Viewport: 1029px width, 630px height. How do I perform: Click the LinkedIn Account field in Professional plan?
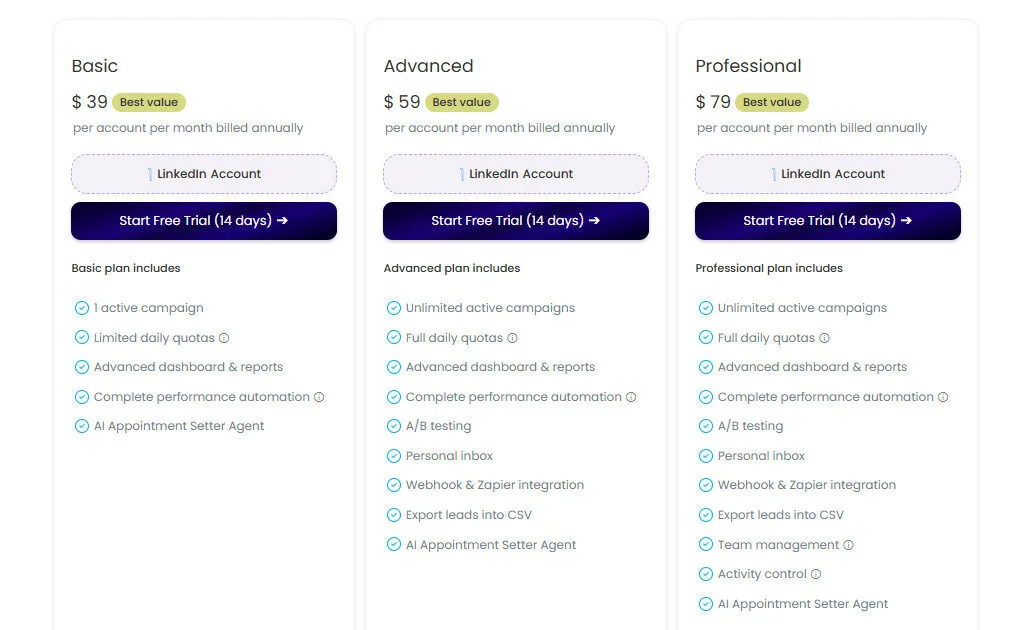tap(827, 173)
